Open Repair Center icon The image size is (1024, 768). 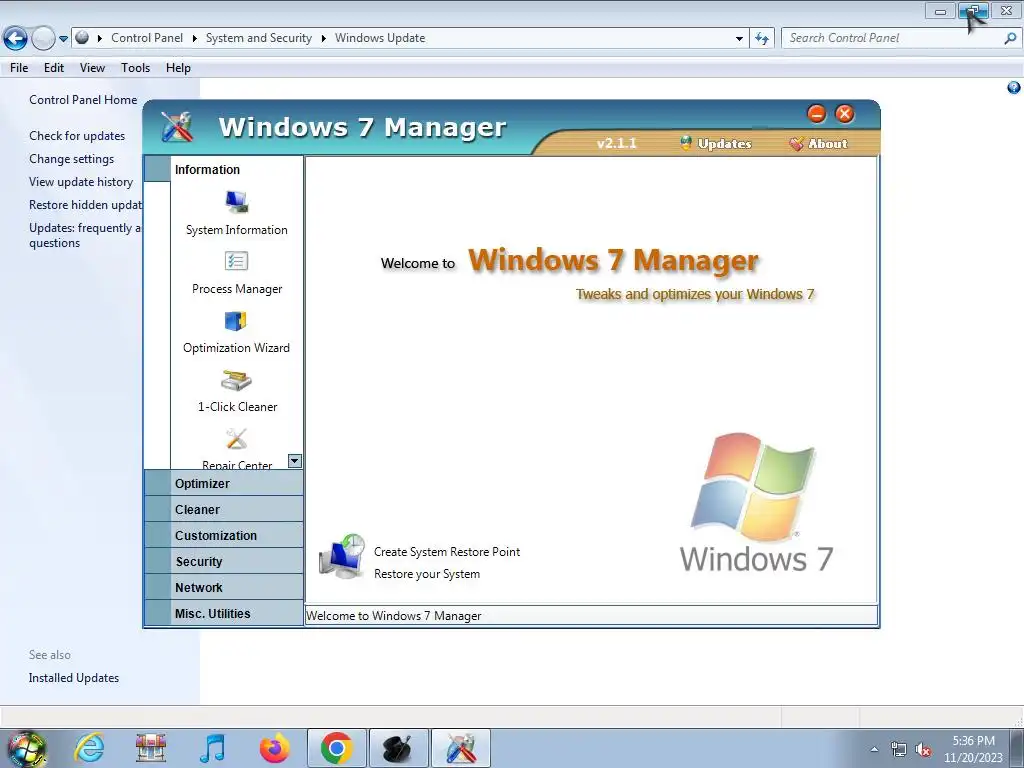point(236,439)
